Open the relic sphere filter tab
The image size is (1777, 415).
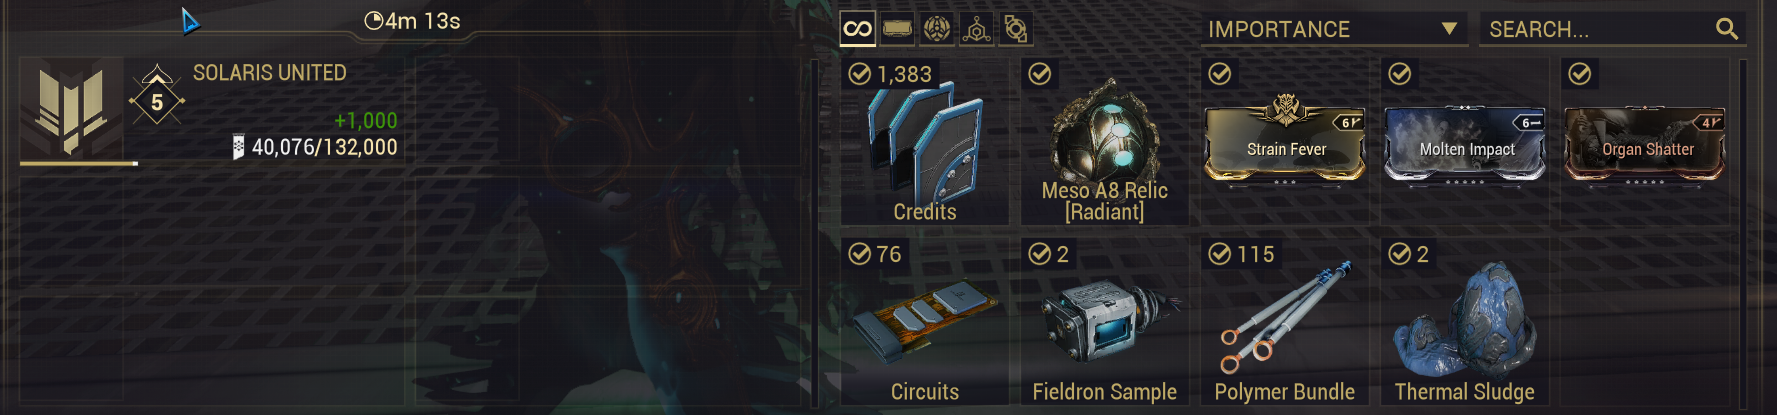(937, 29)
